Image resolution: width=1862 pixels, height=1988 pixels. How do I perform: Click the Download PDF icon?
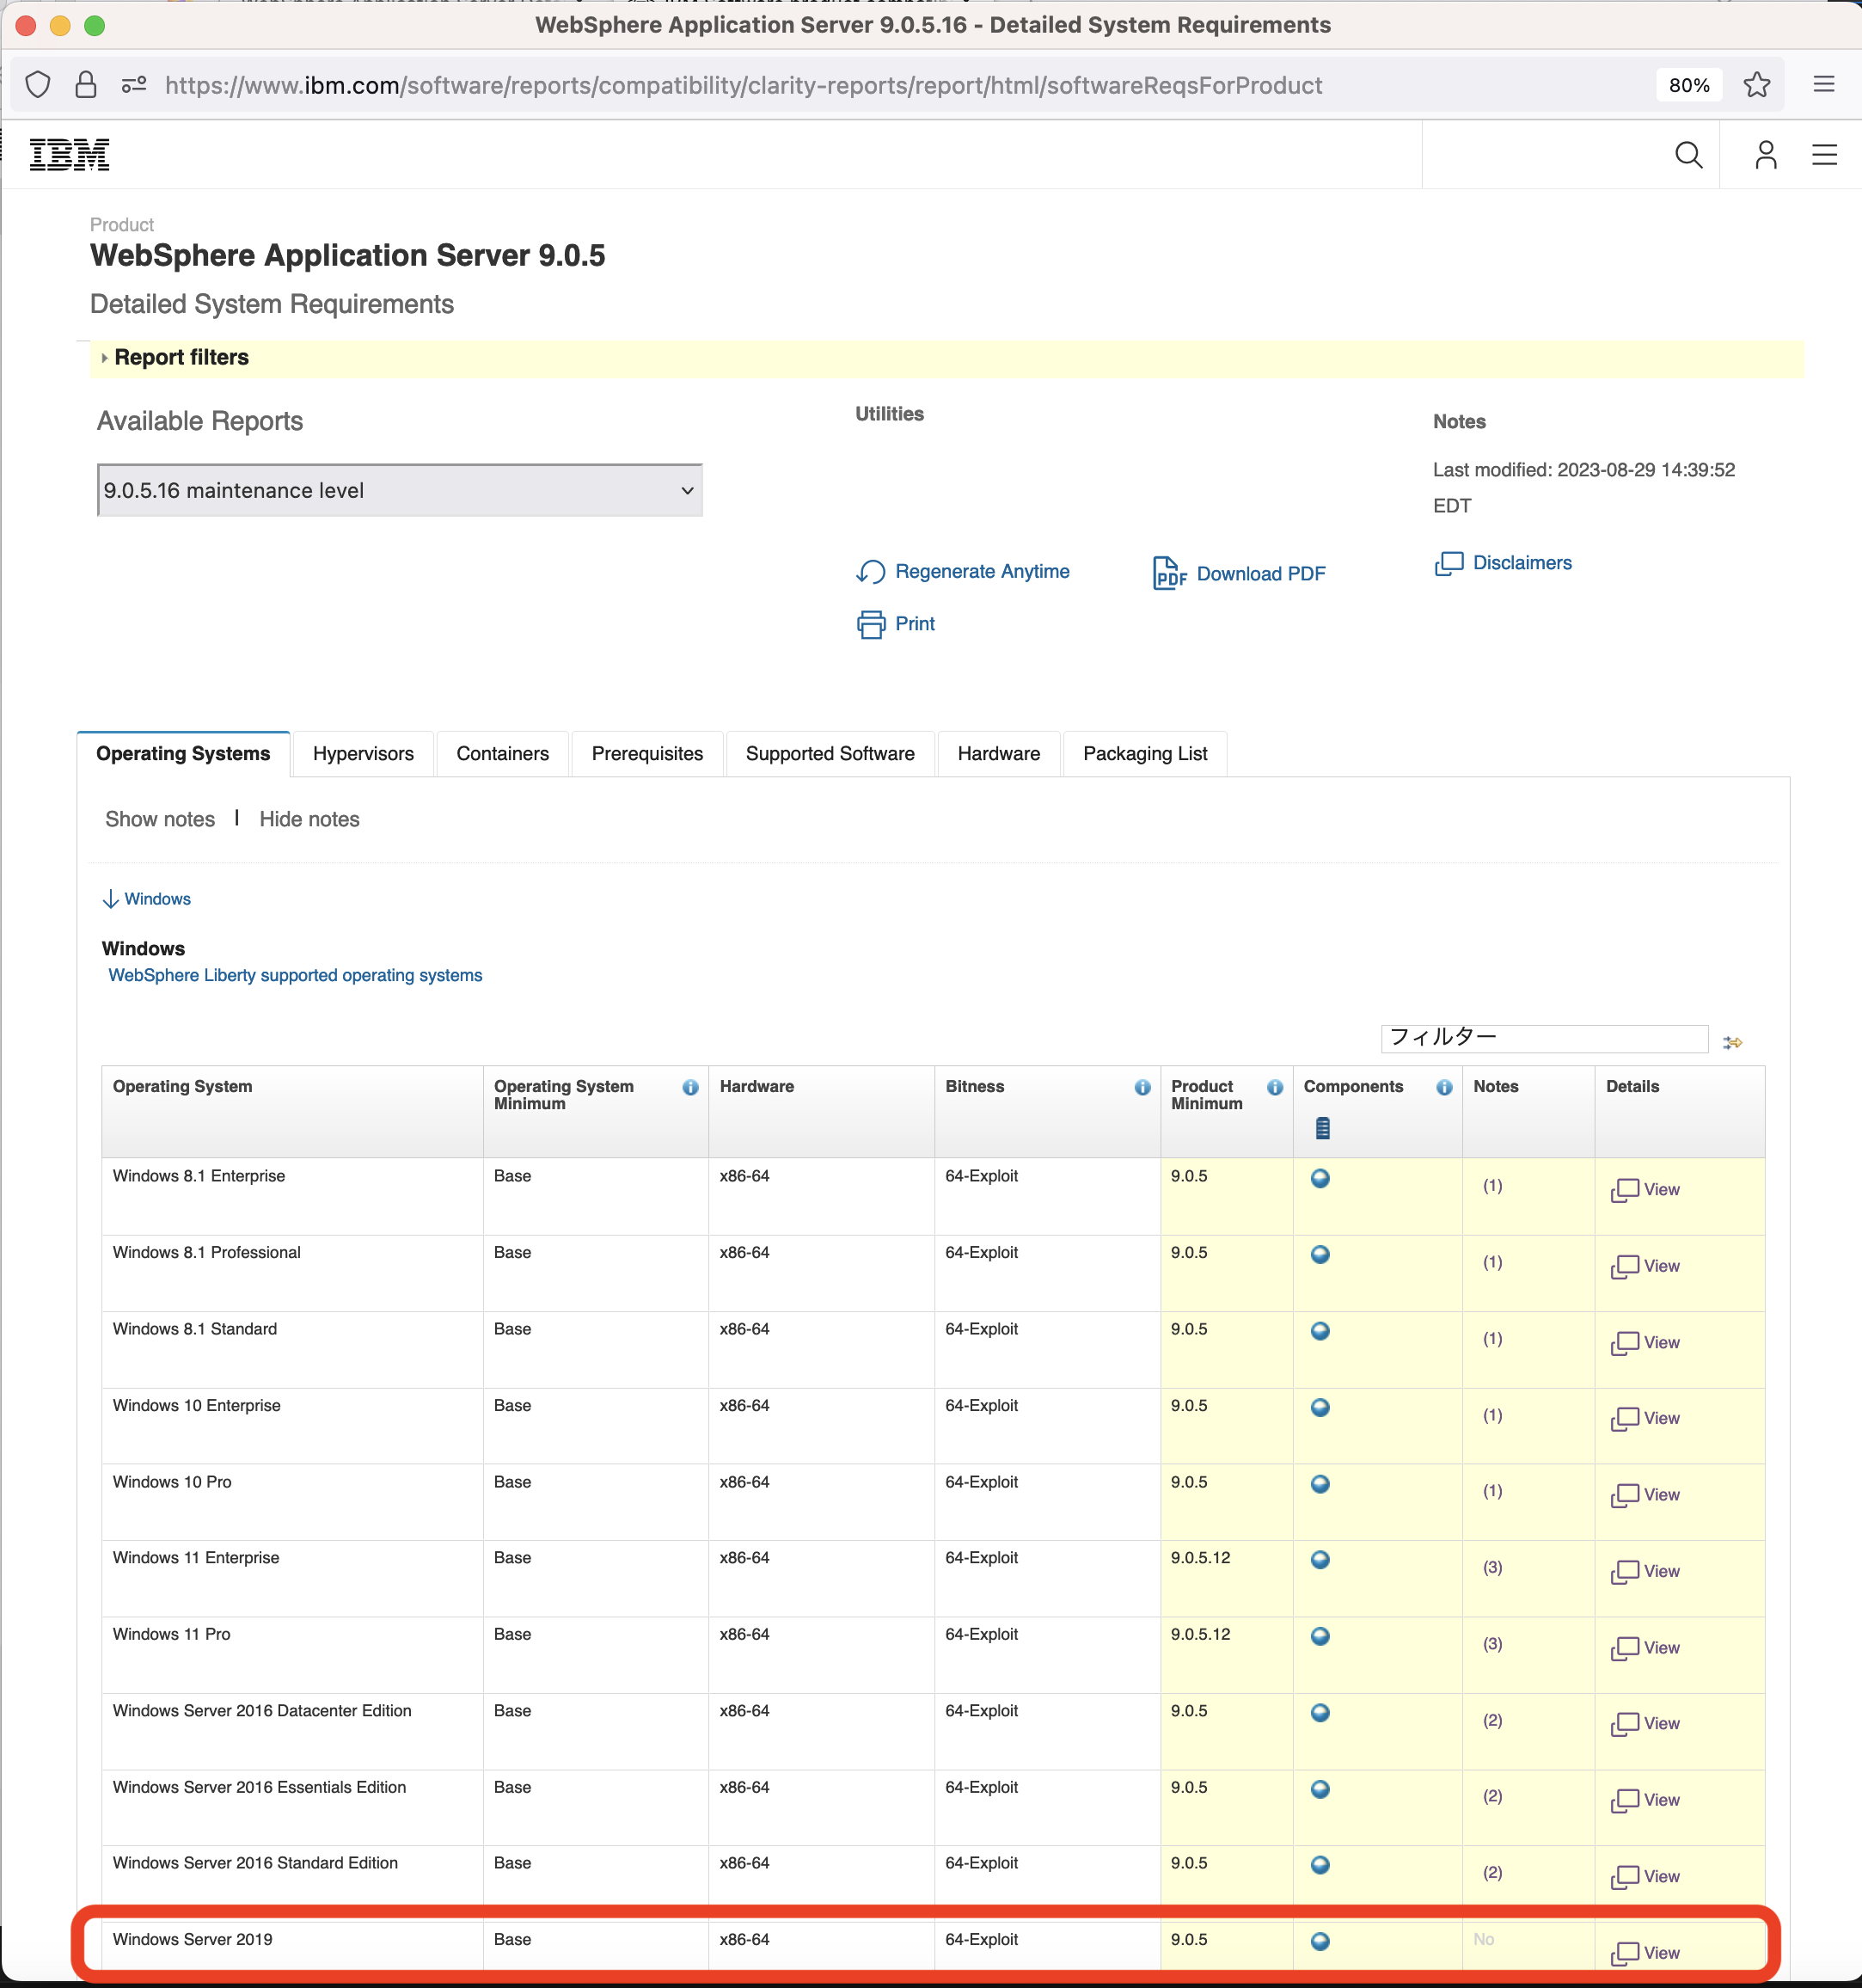click(1169, 572)
